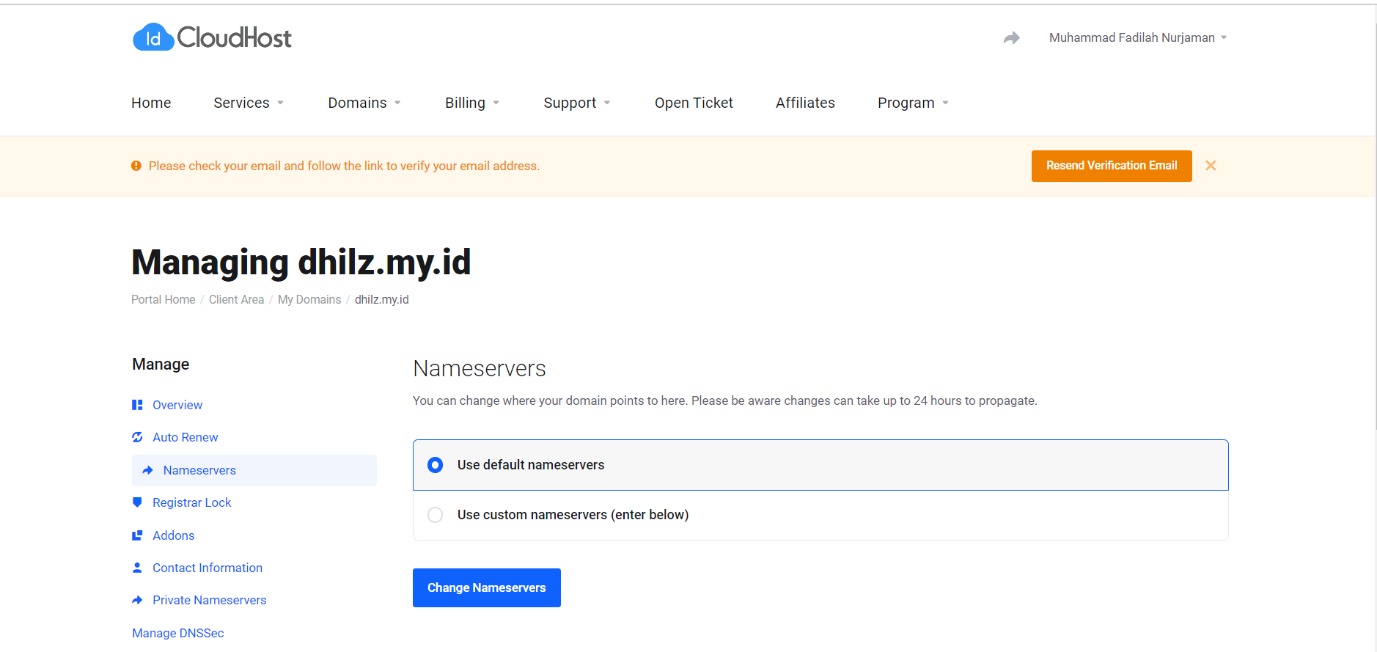Open the Affiliates page
The width and height of the screenshot is (1377, 652).
pos(805,103)
